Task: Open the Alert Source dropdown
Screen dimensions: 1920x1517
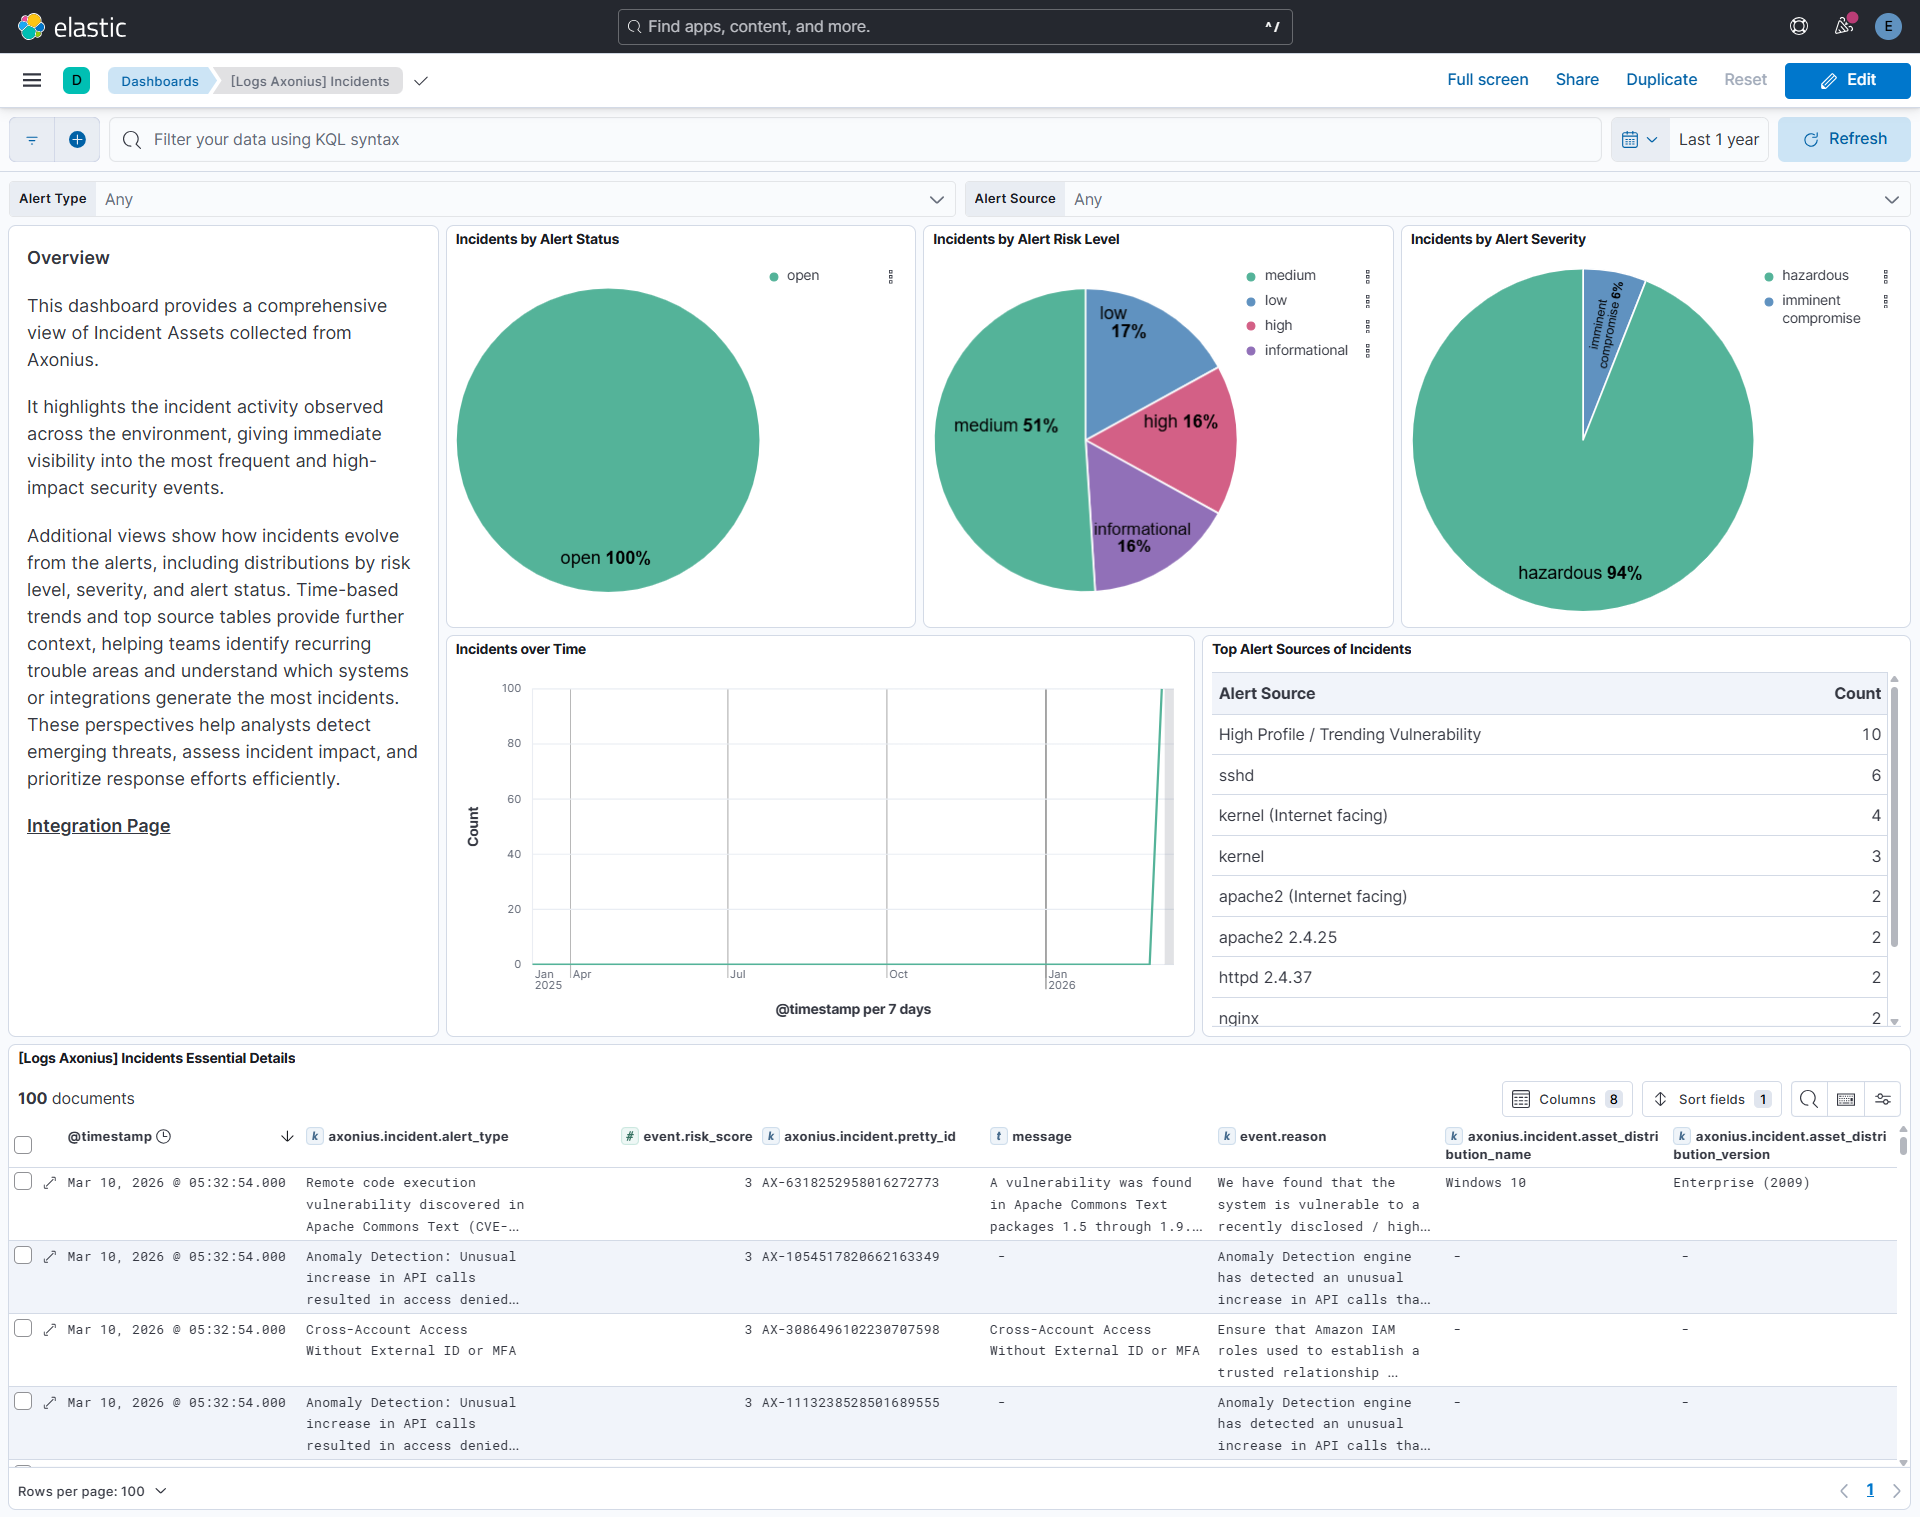Action: [x=1487, y=199]
